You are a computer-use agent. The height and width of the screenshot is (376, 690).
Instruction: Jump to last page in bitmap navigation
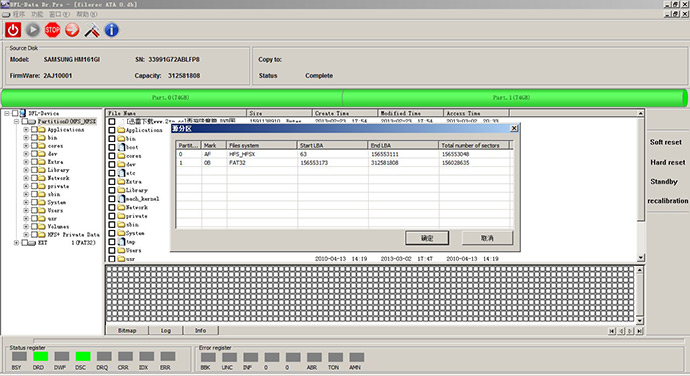tap(639, 331)
